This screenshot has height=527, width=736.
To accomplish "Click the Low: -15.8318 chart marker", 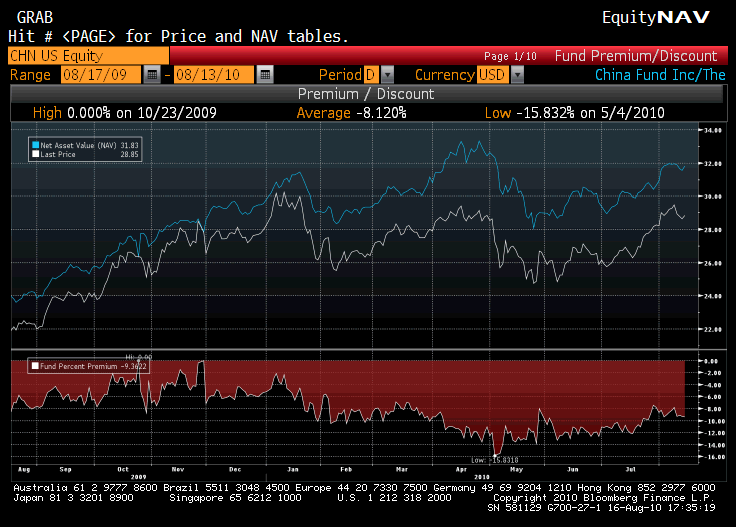I will pos(494,460).
